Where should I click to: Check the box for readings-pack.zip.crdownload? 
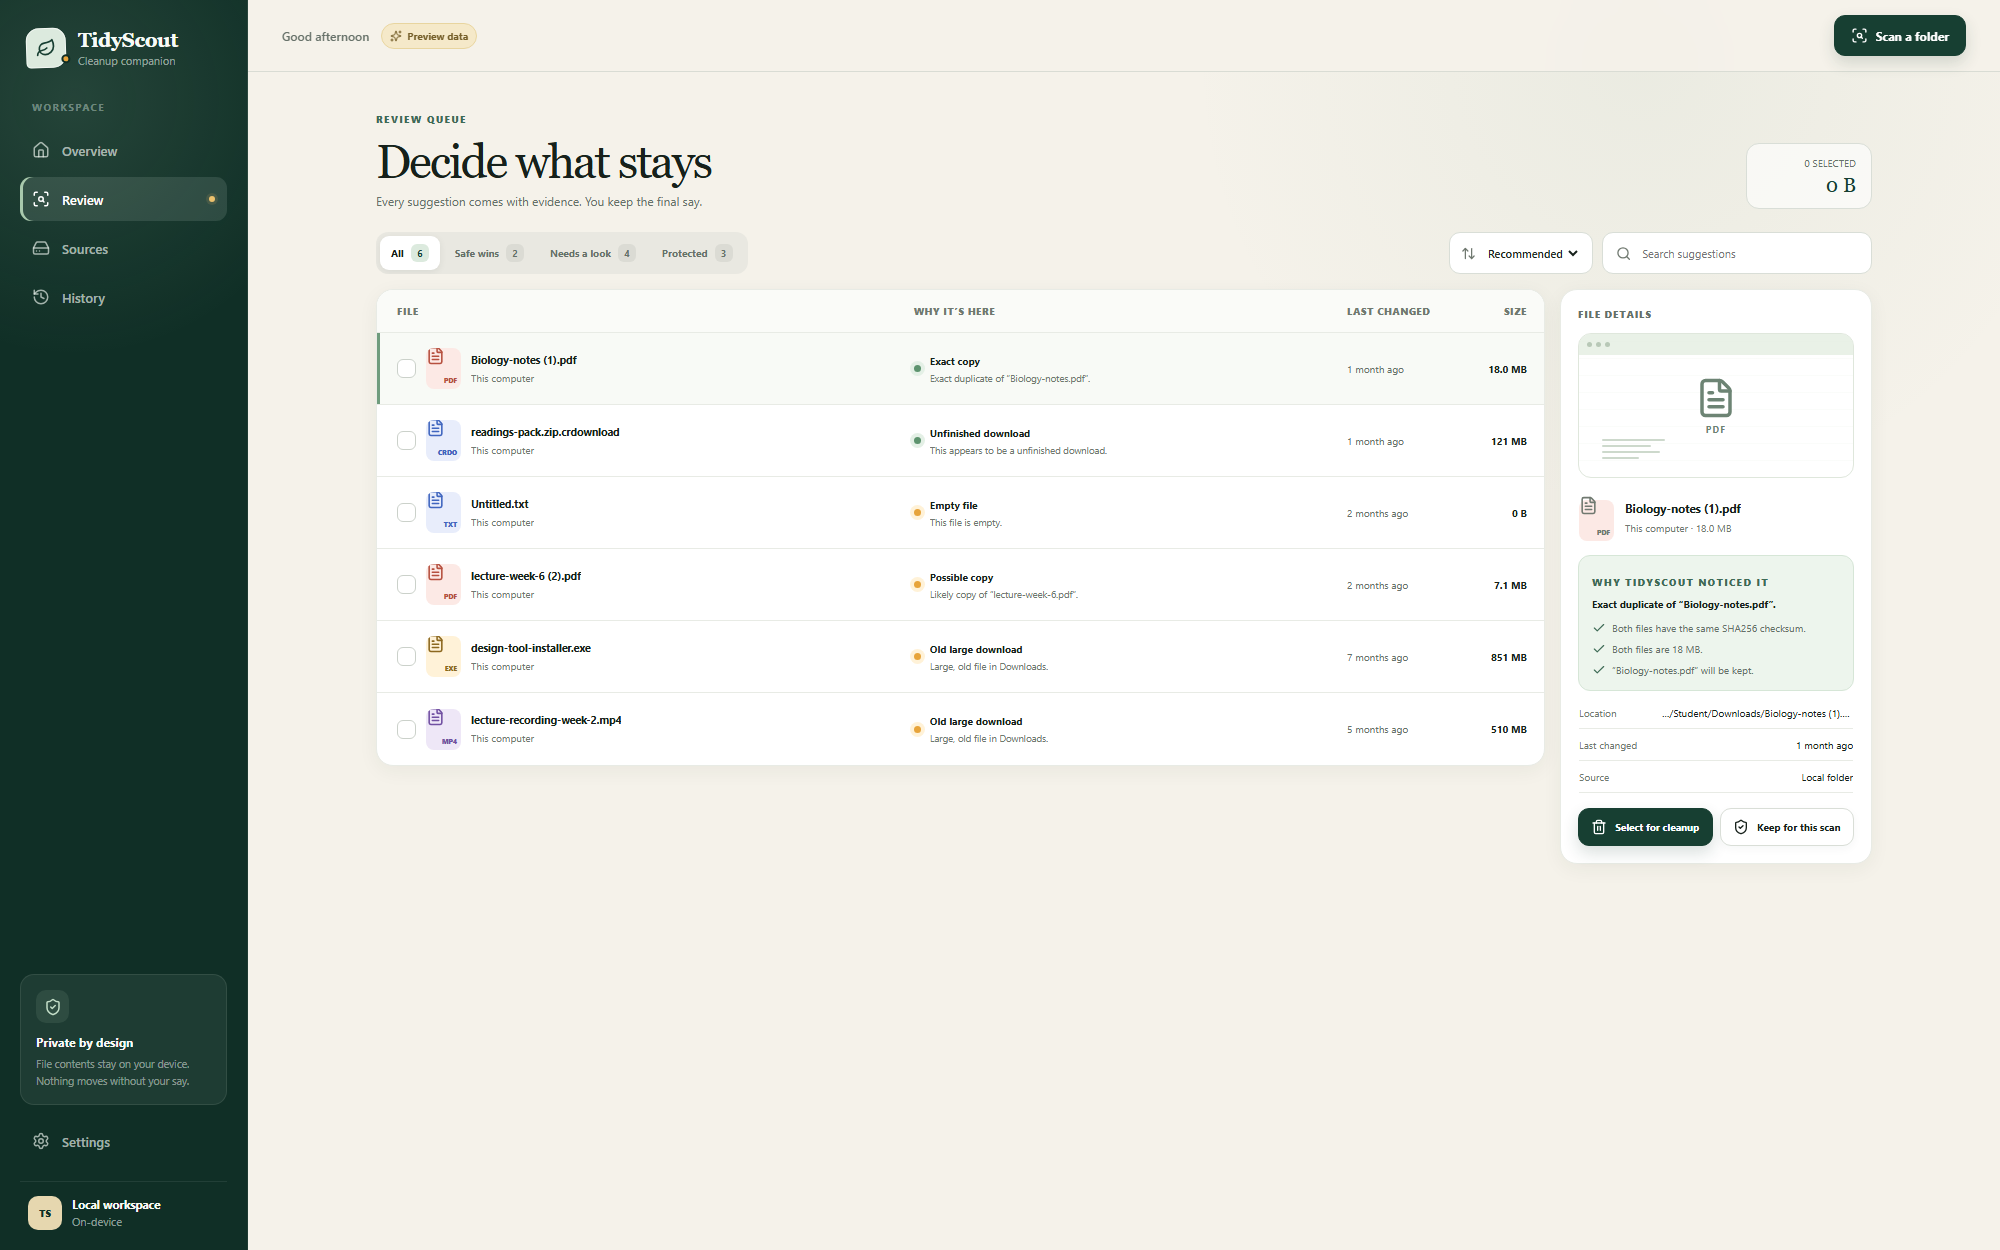pyautogui.click(x=406, y=440)
